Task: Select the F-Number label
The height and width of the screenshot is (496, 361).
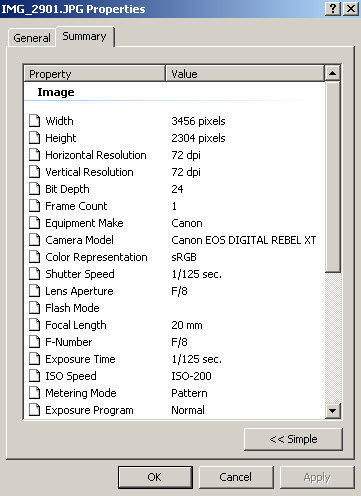Action: pyautogui.click(x=69, y=342)
